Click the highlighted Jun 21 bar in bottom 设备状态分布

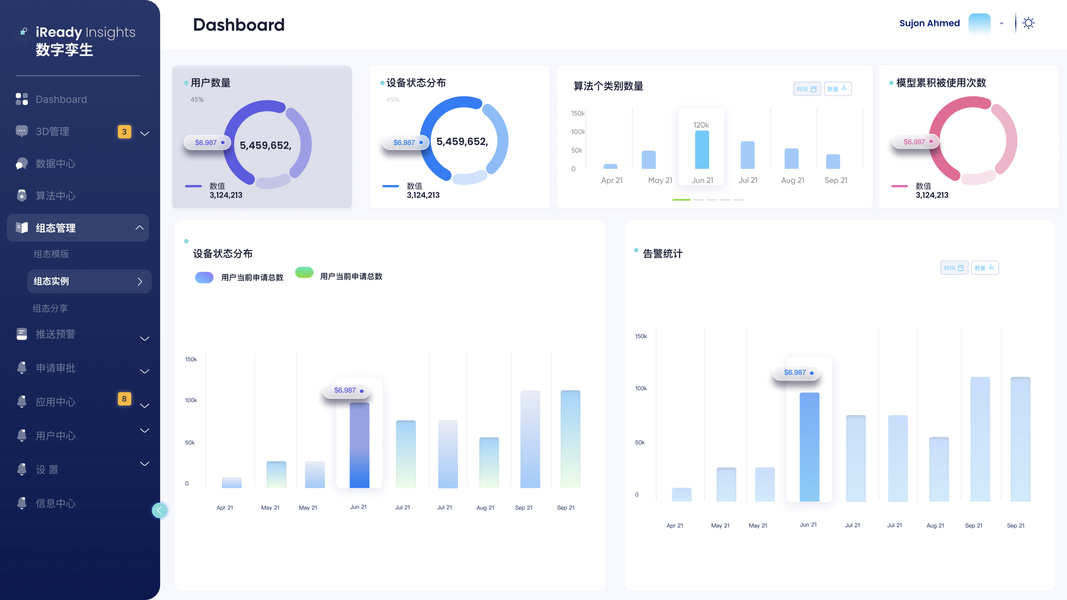pyautogui.click(x=359, y=445)
